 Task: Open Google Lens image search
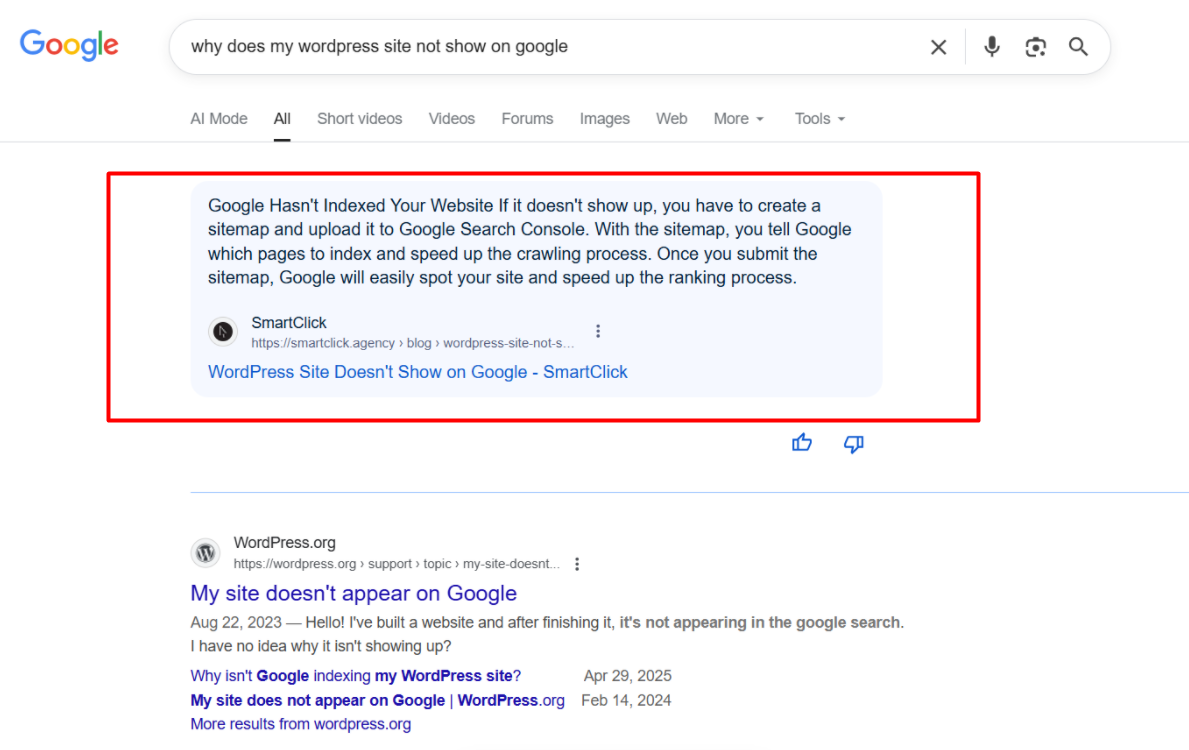1035,46
